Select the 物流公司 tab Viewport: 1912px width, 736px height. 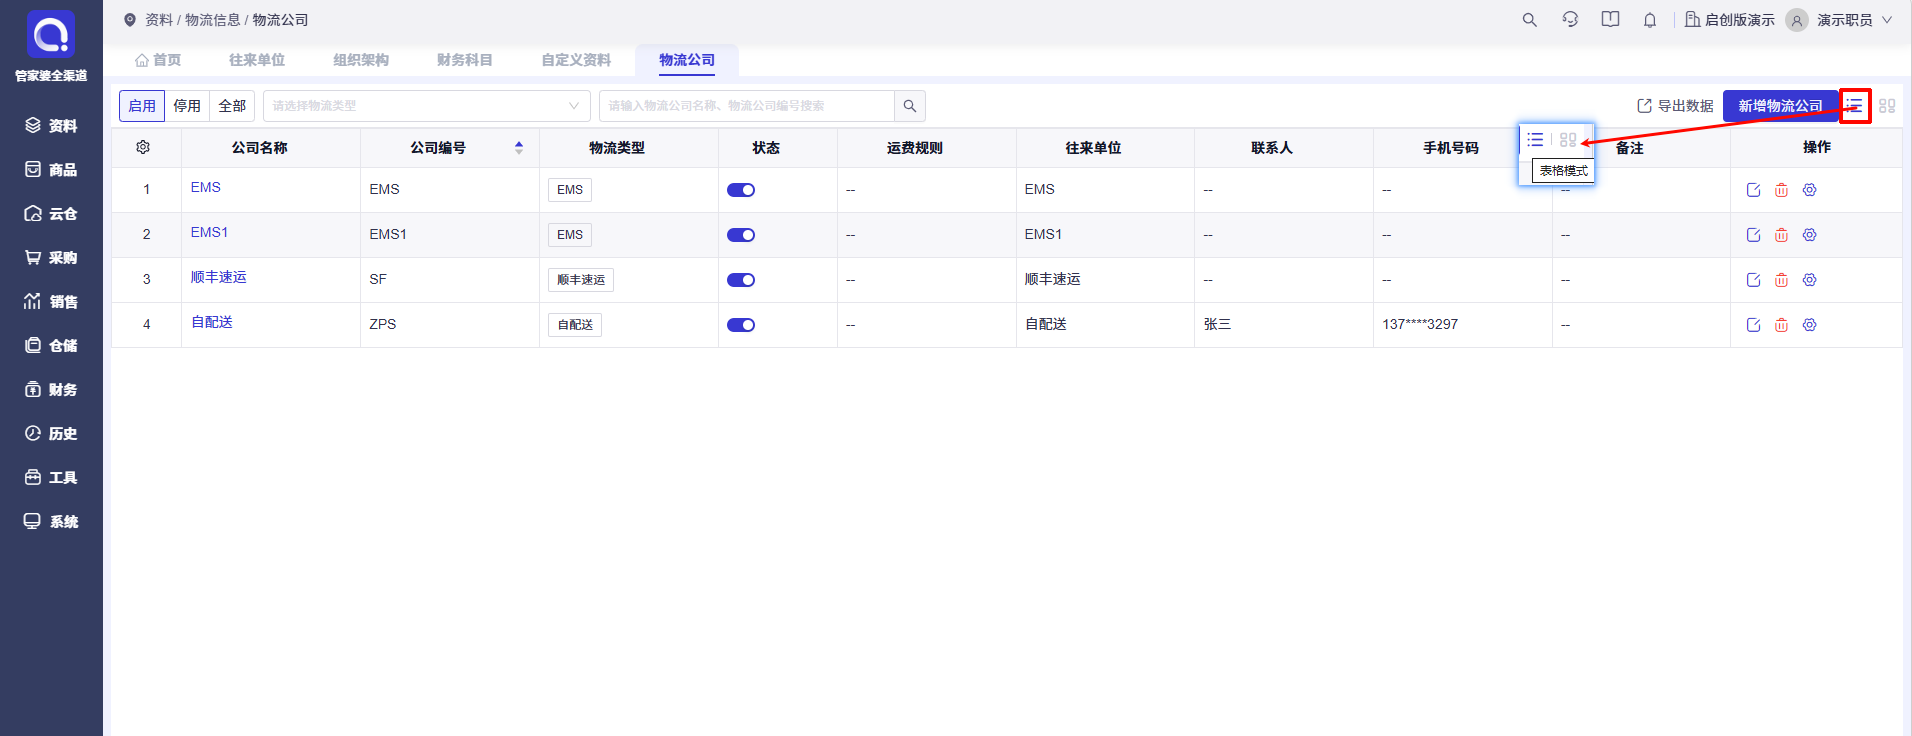[x=687, y=60]
